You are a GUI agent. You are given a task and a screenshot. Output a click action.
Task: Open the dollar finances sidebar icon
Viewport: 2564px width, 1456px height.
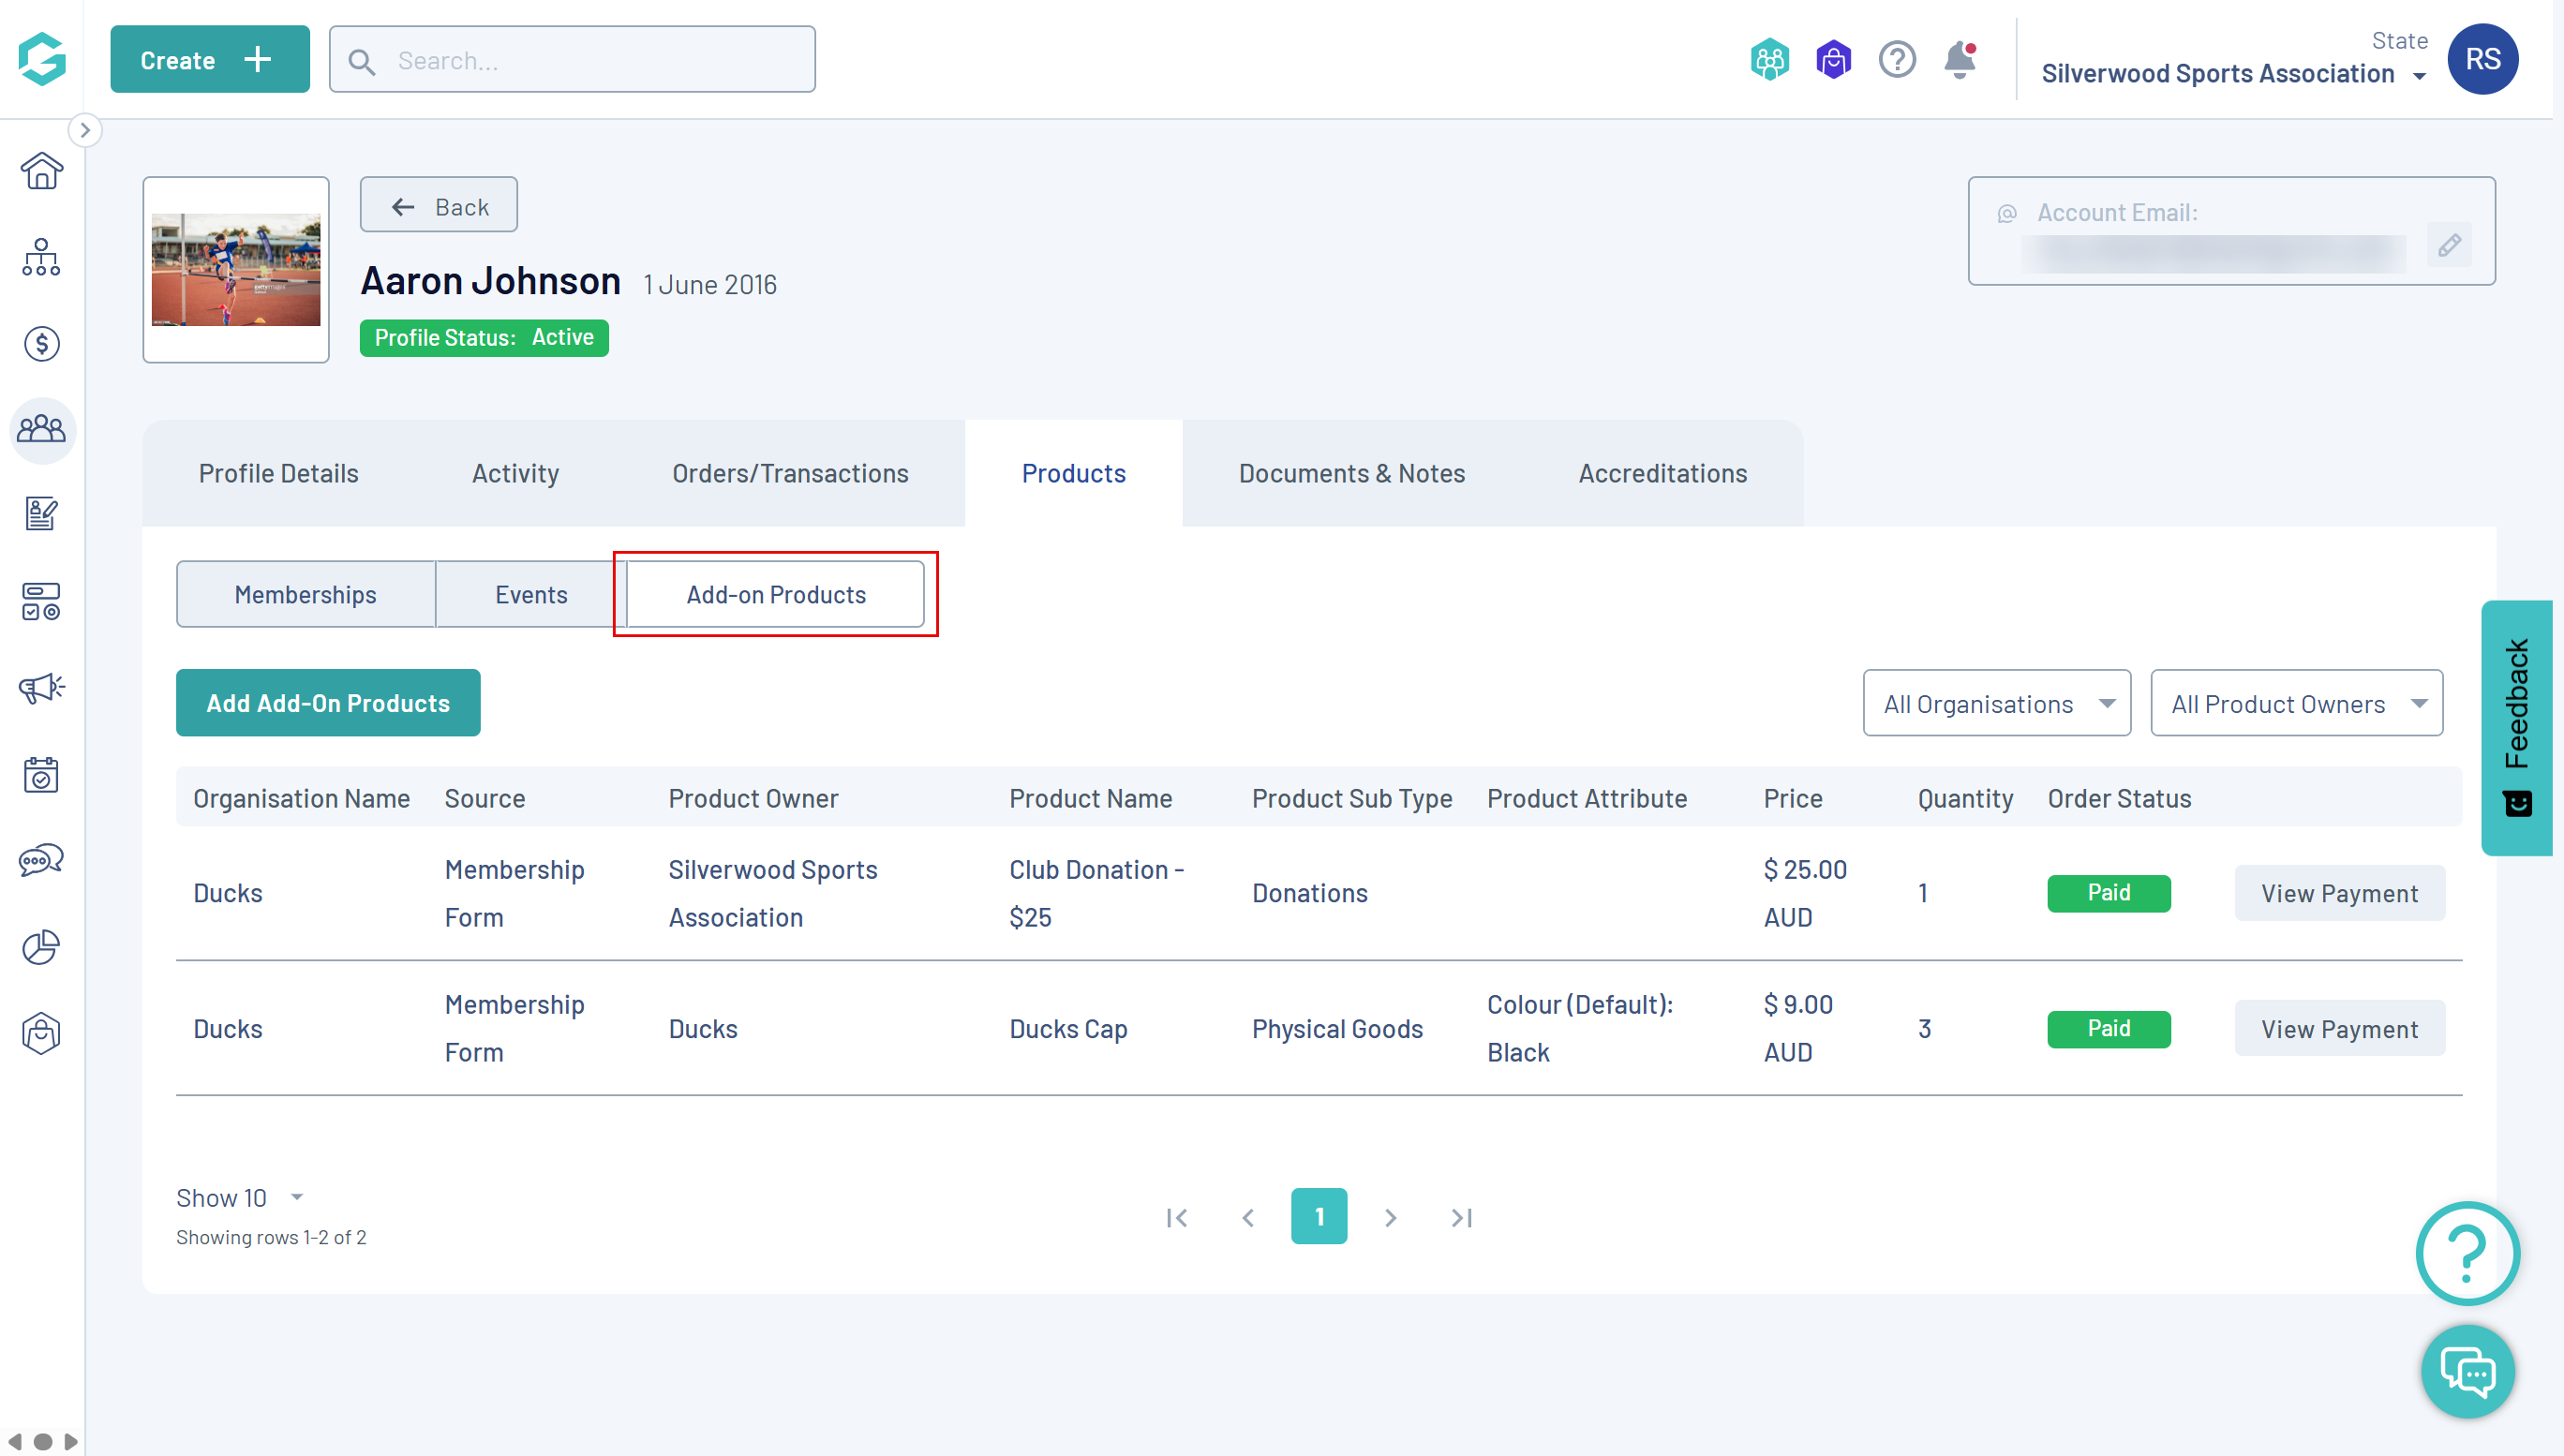click(x=41, y=344)
